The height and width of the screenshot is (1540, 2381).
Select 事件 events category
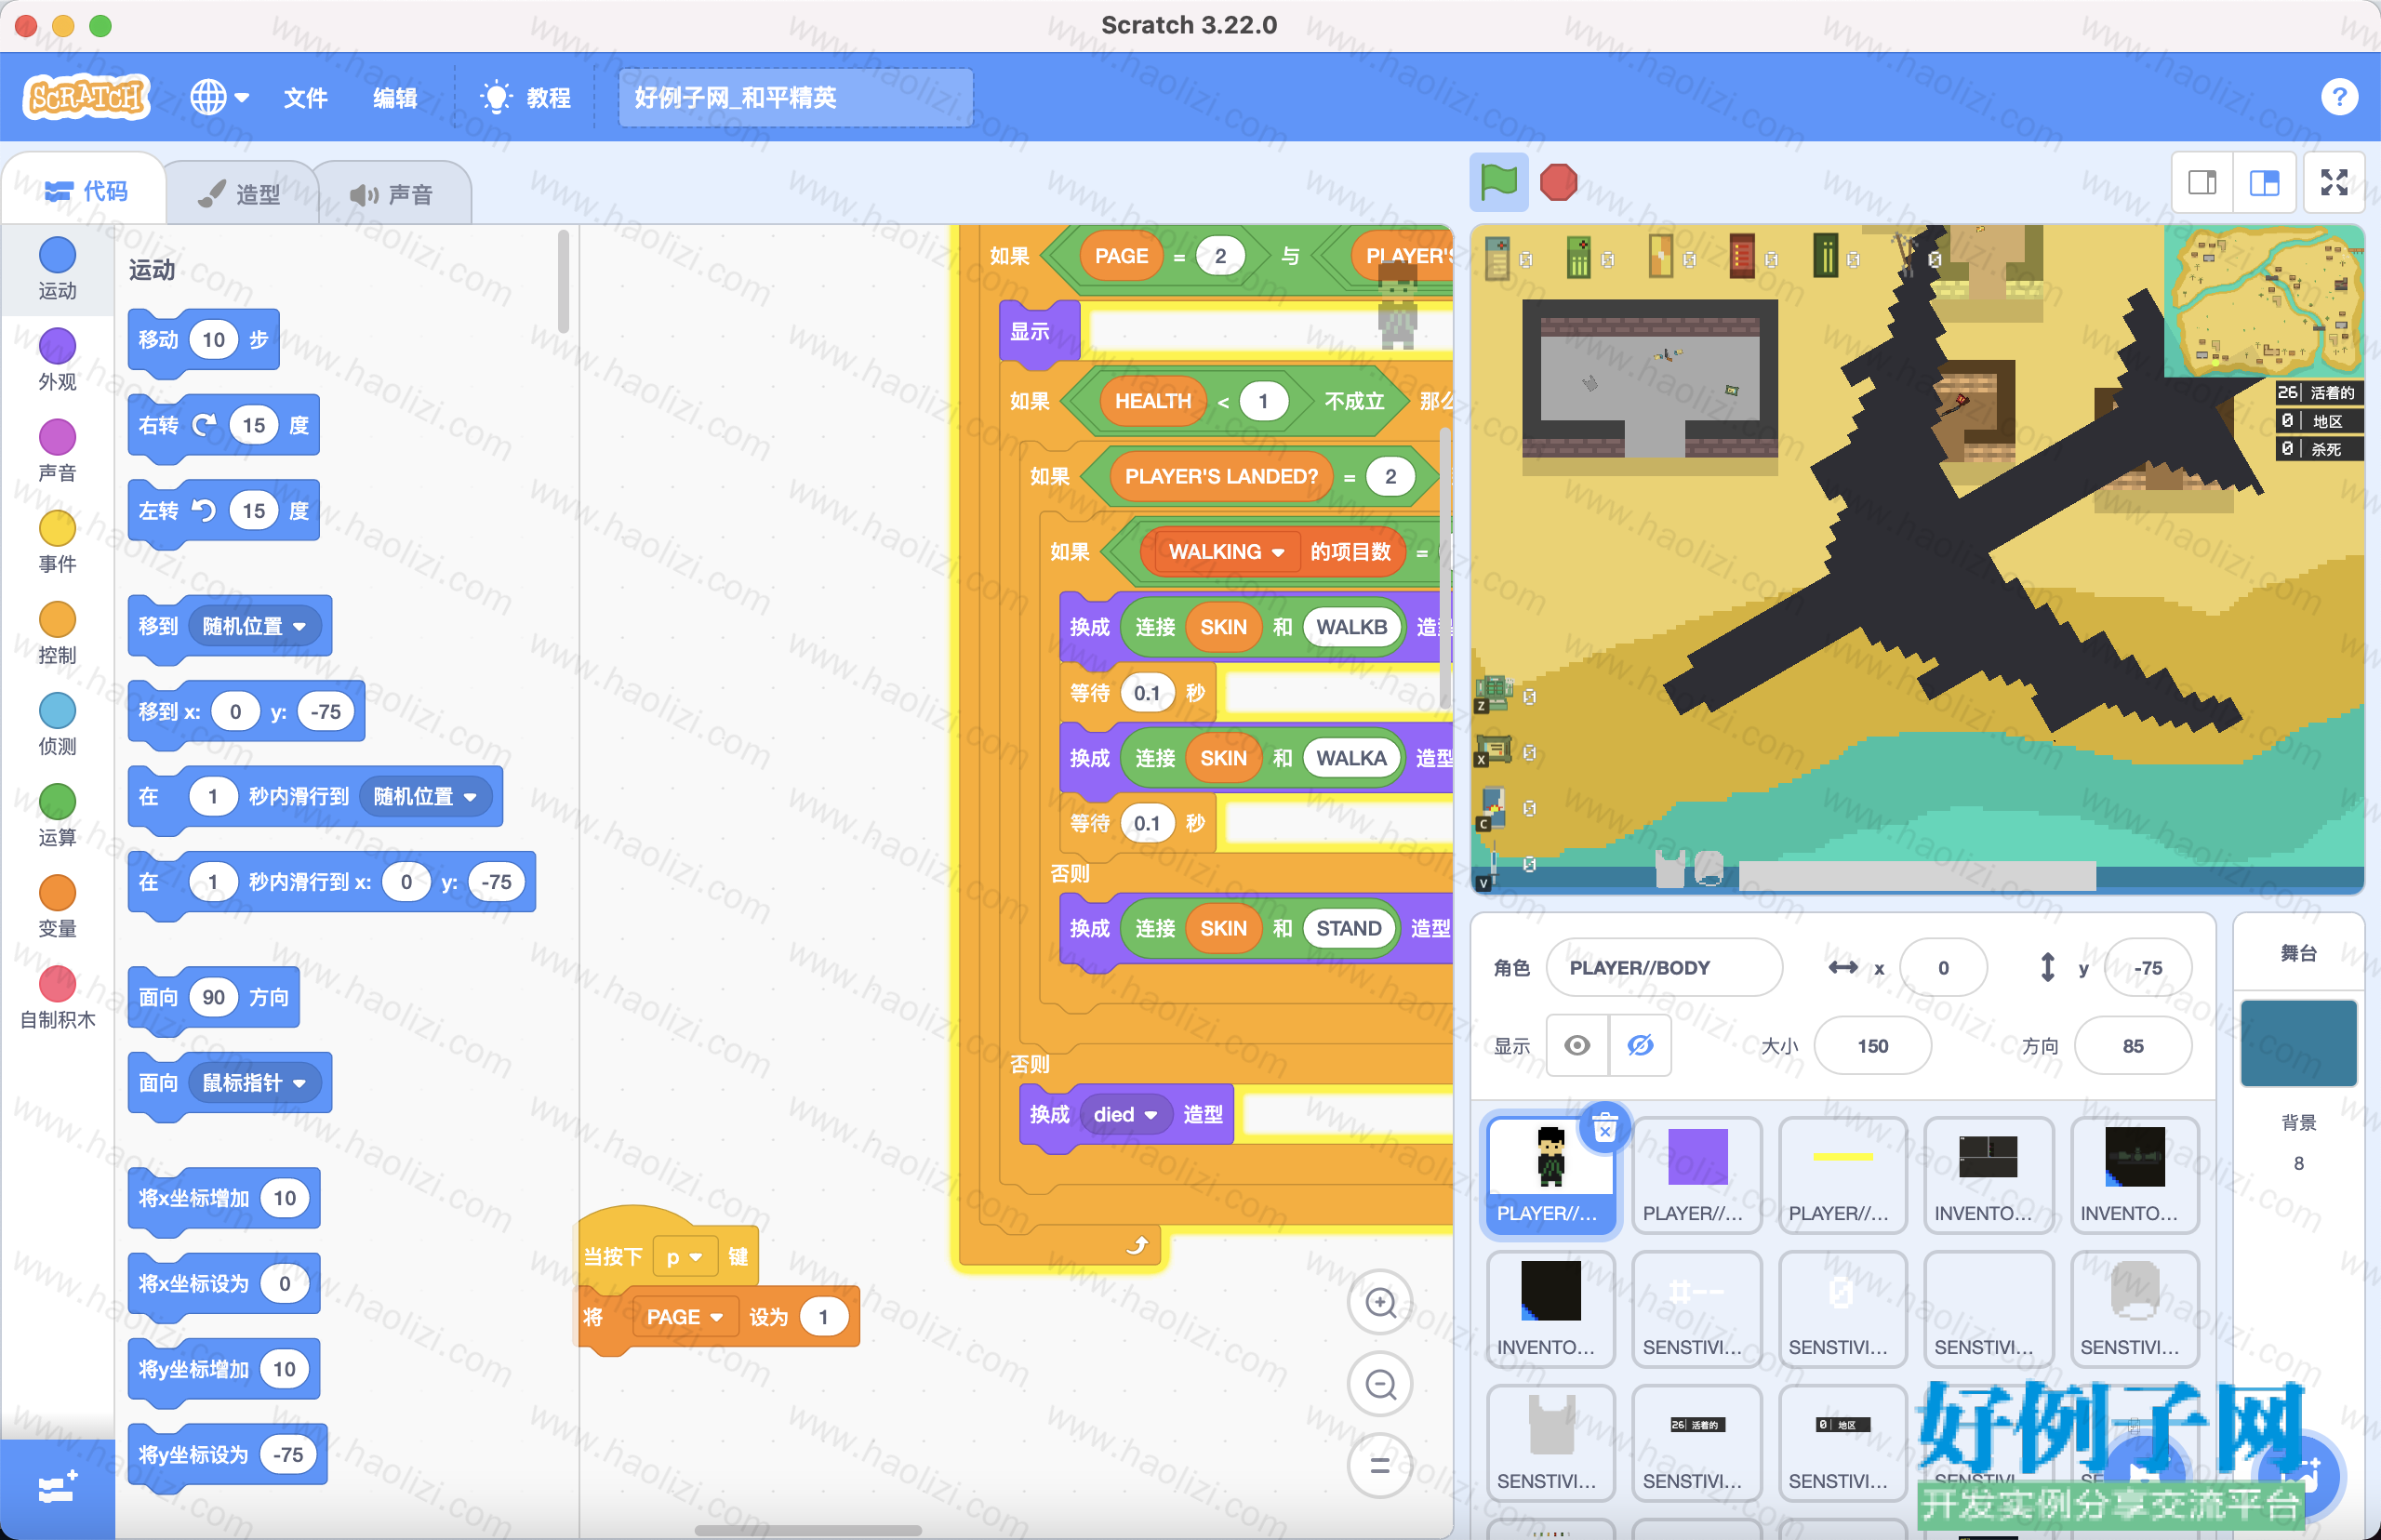(x=57, y=541)
